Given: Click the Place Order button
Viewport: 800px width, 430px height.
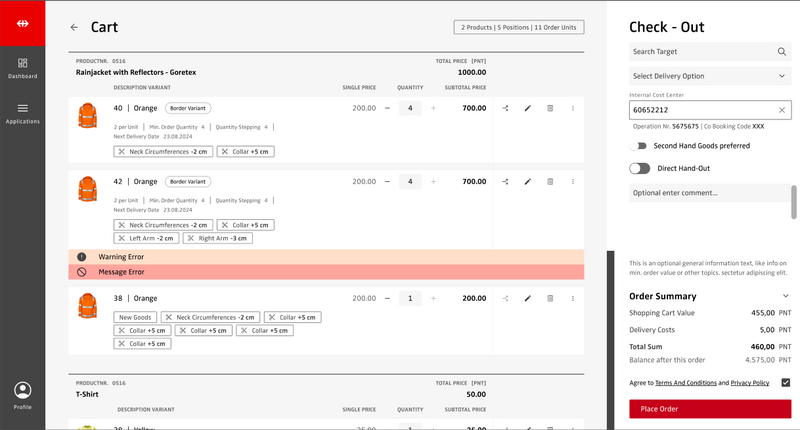Looking at the screenshot, I should [710, 408].
